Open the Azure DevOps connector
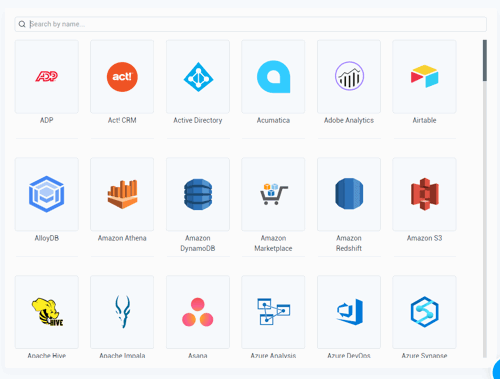Image resolution: width=500 pixels, height=379 pixels. click(x=349, y=312)
